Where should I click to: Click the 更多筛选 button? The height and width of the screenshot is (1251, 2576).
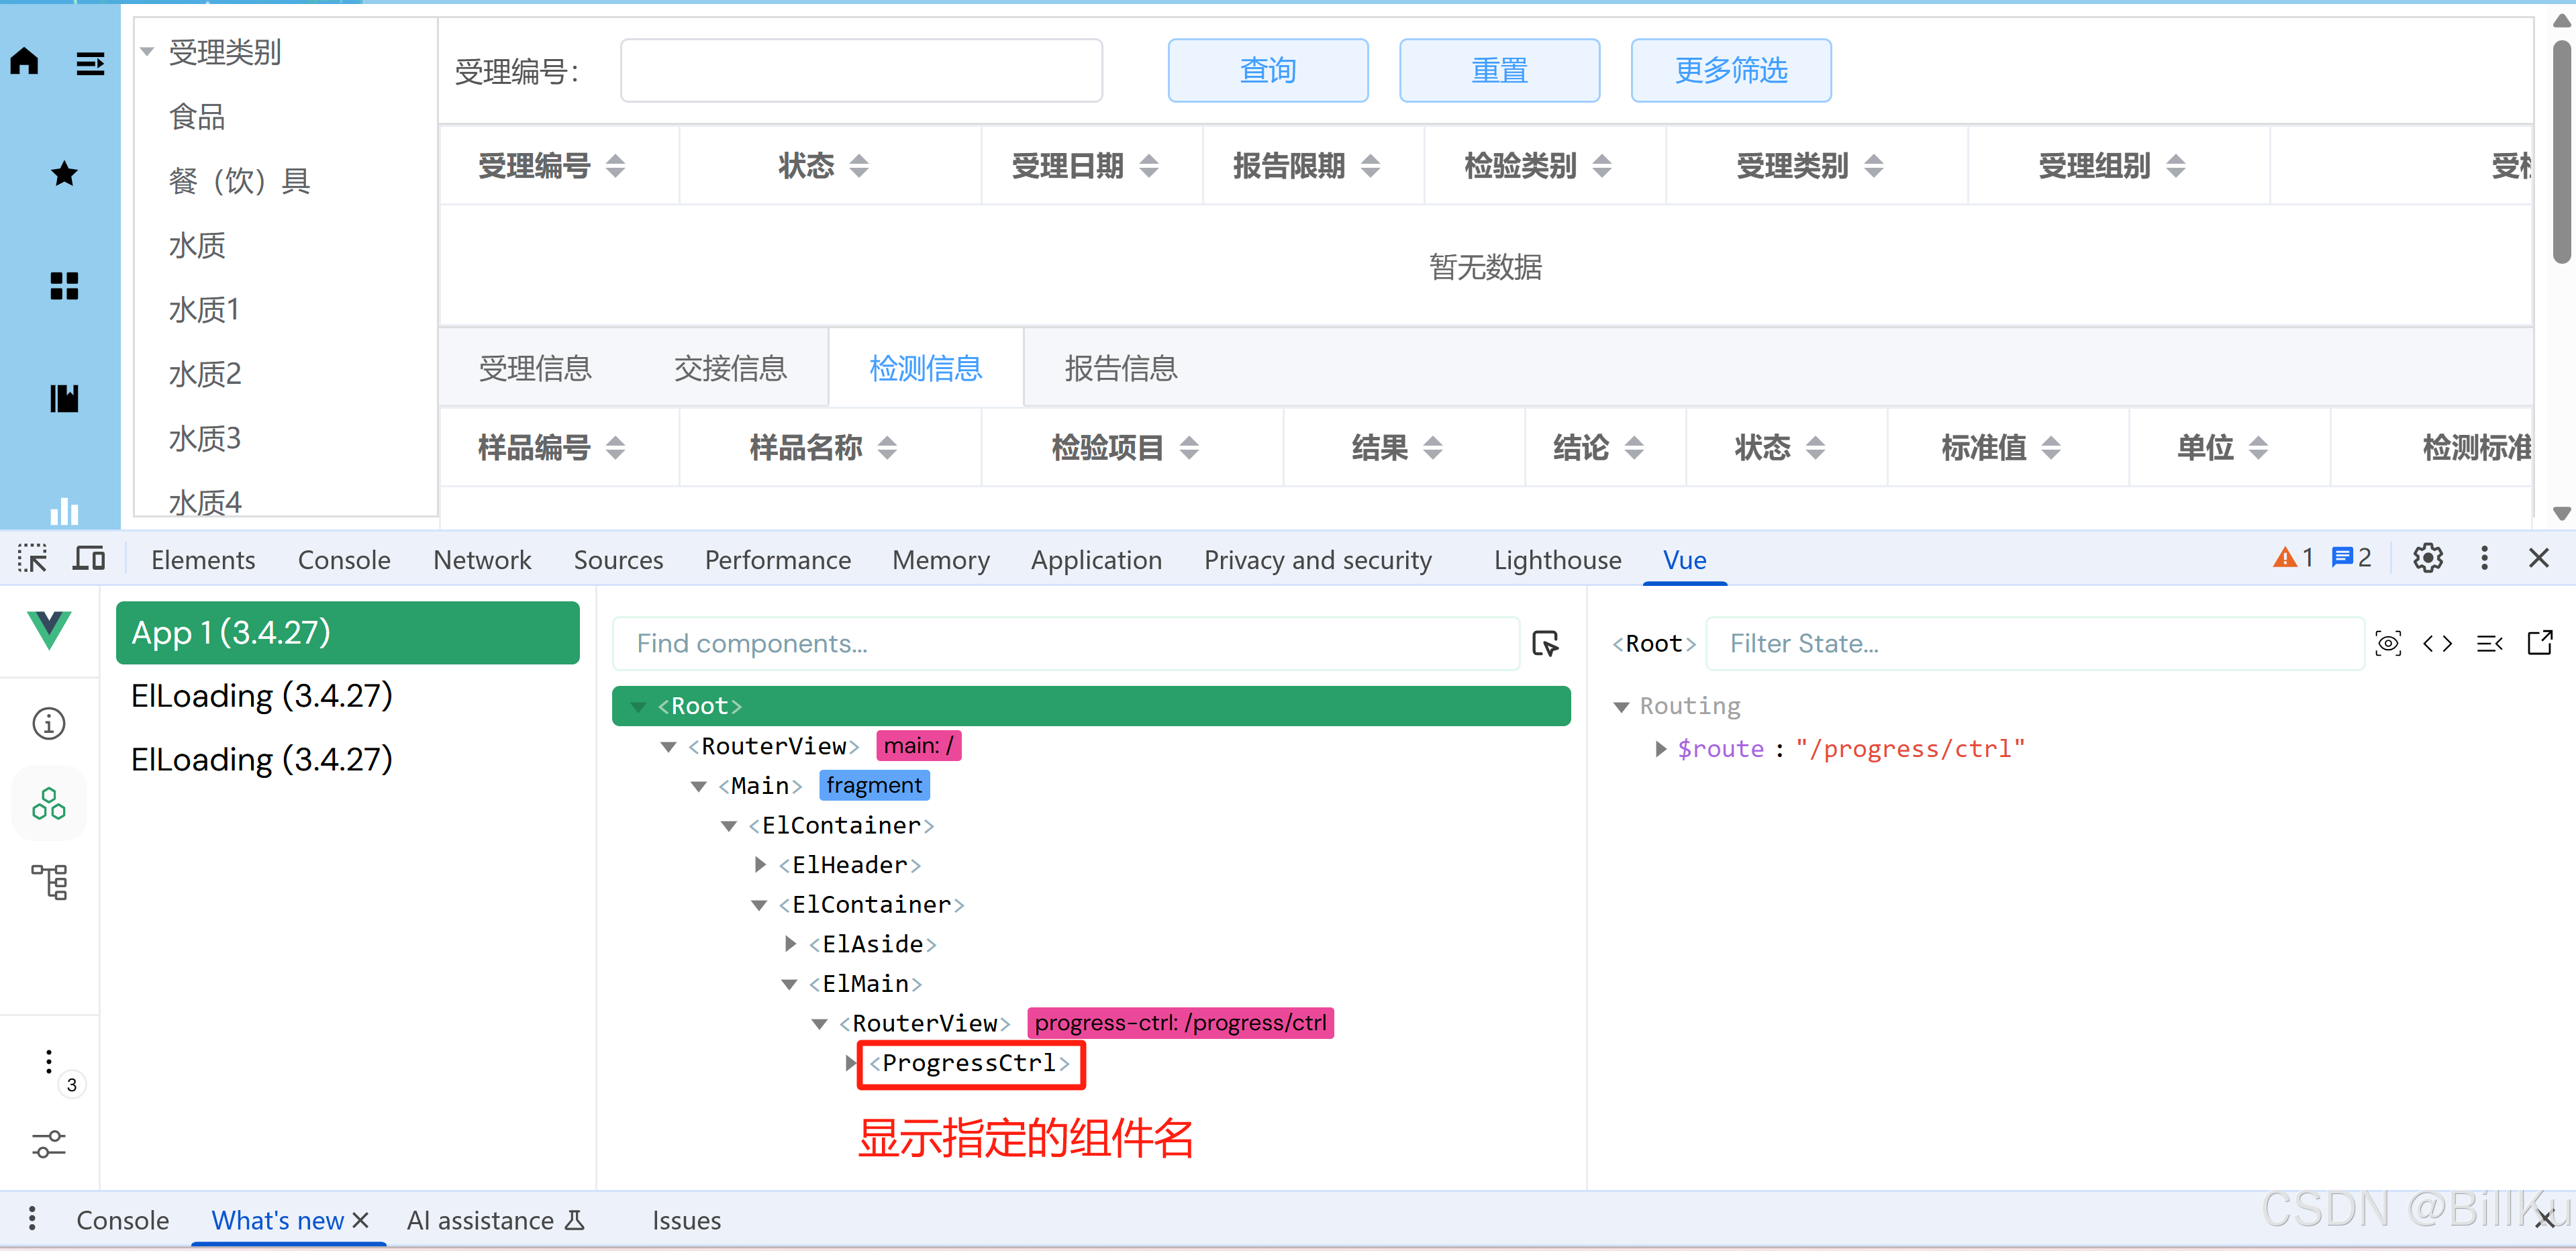coord(1730,71)
